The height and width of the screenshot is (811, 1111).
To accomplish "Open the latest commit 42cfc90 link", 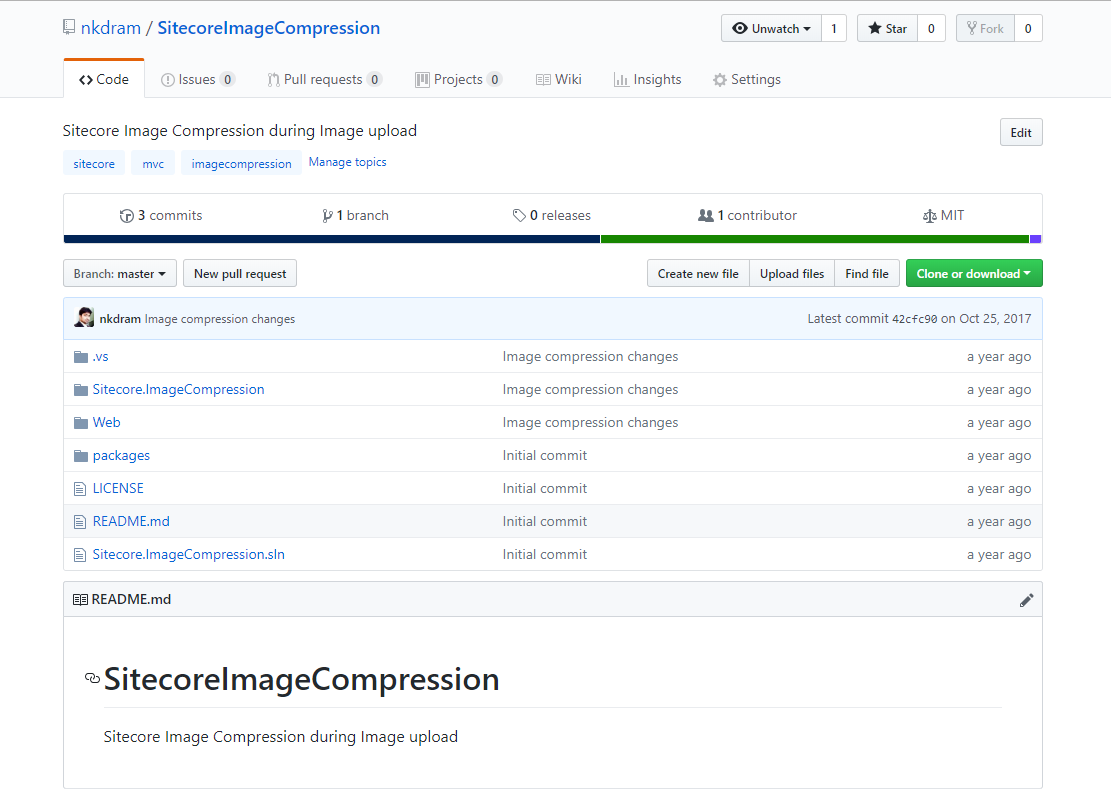I will coord(914,319).
